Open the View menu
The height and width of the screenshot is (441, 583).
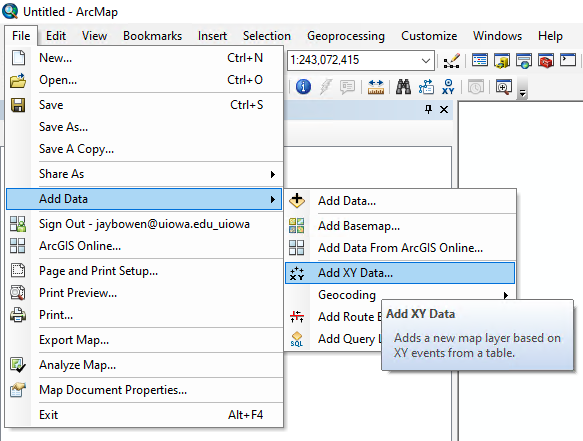tap(94, 36)
